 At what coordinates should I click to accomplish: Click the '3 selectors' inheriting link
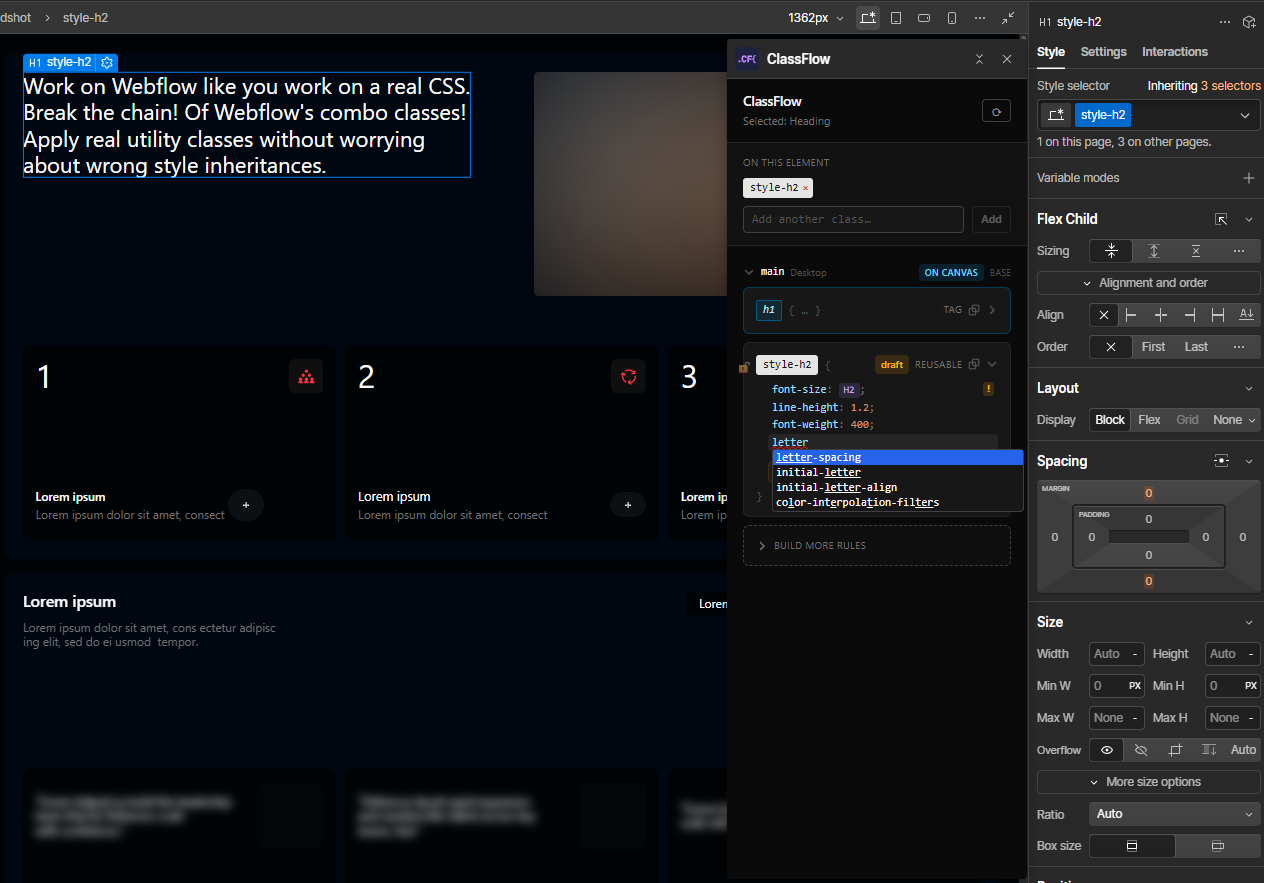1231,86
